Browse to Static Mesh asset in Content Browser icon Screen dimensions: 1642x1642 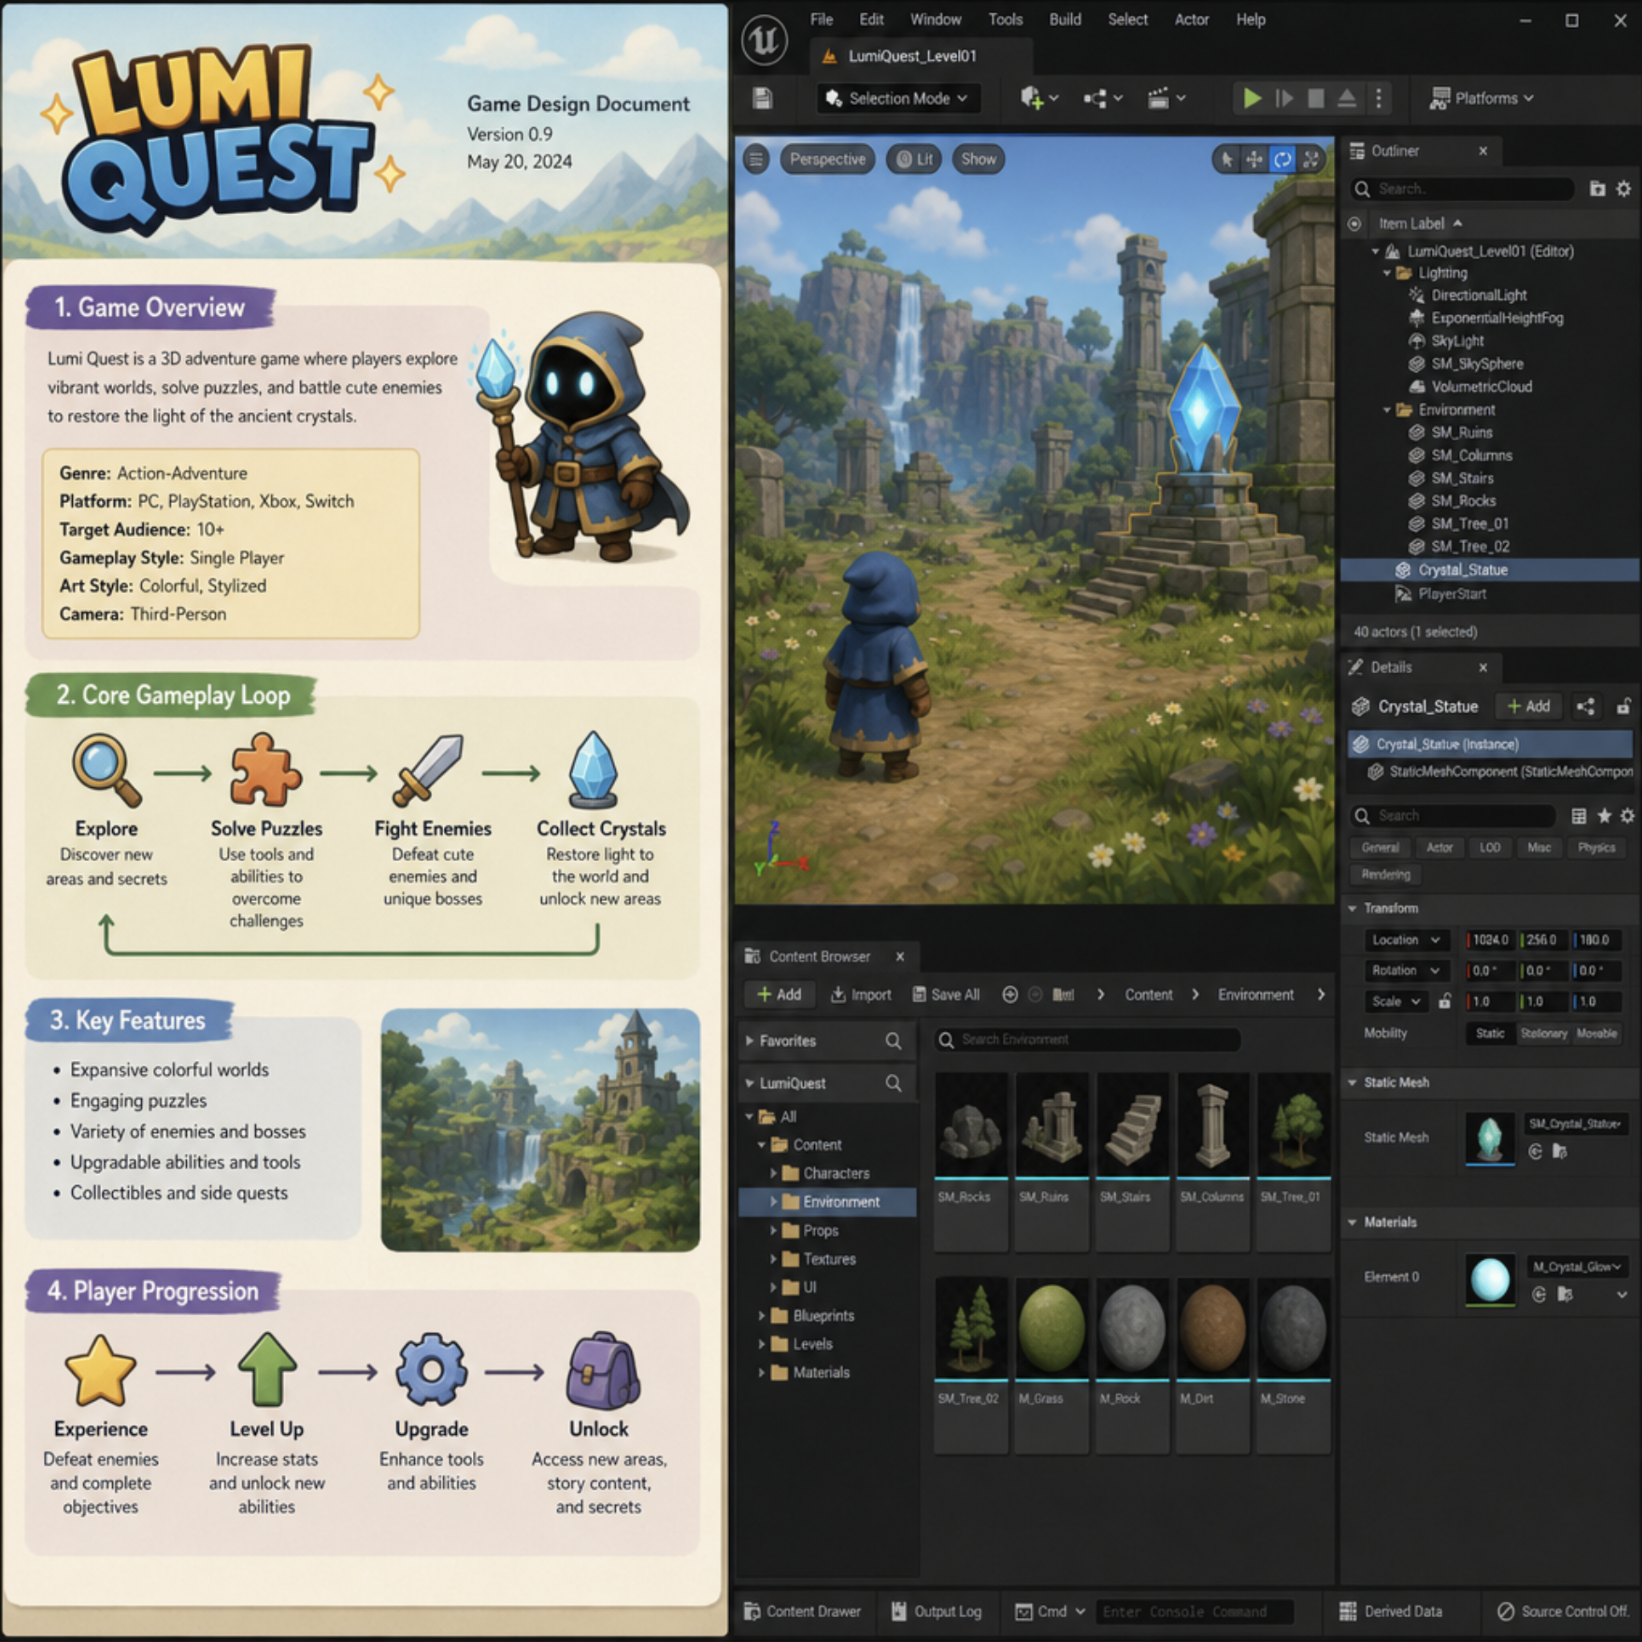(x=1560, y=1152)
